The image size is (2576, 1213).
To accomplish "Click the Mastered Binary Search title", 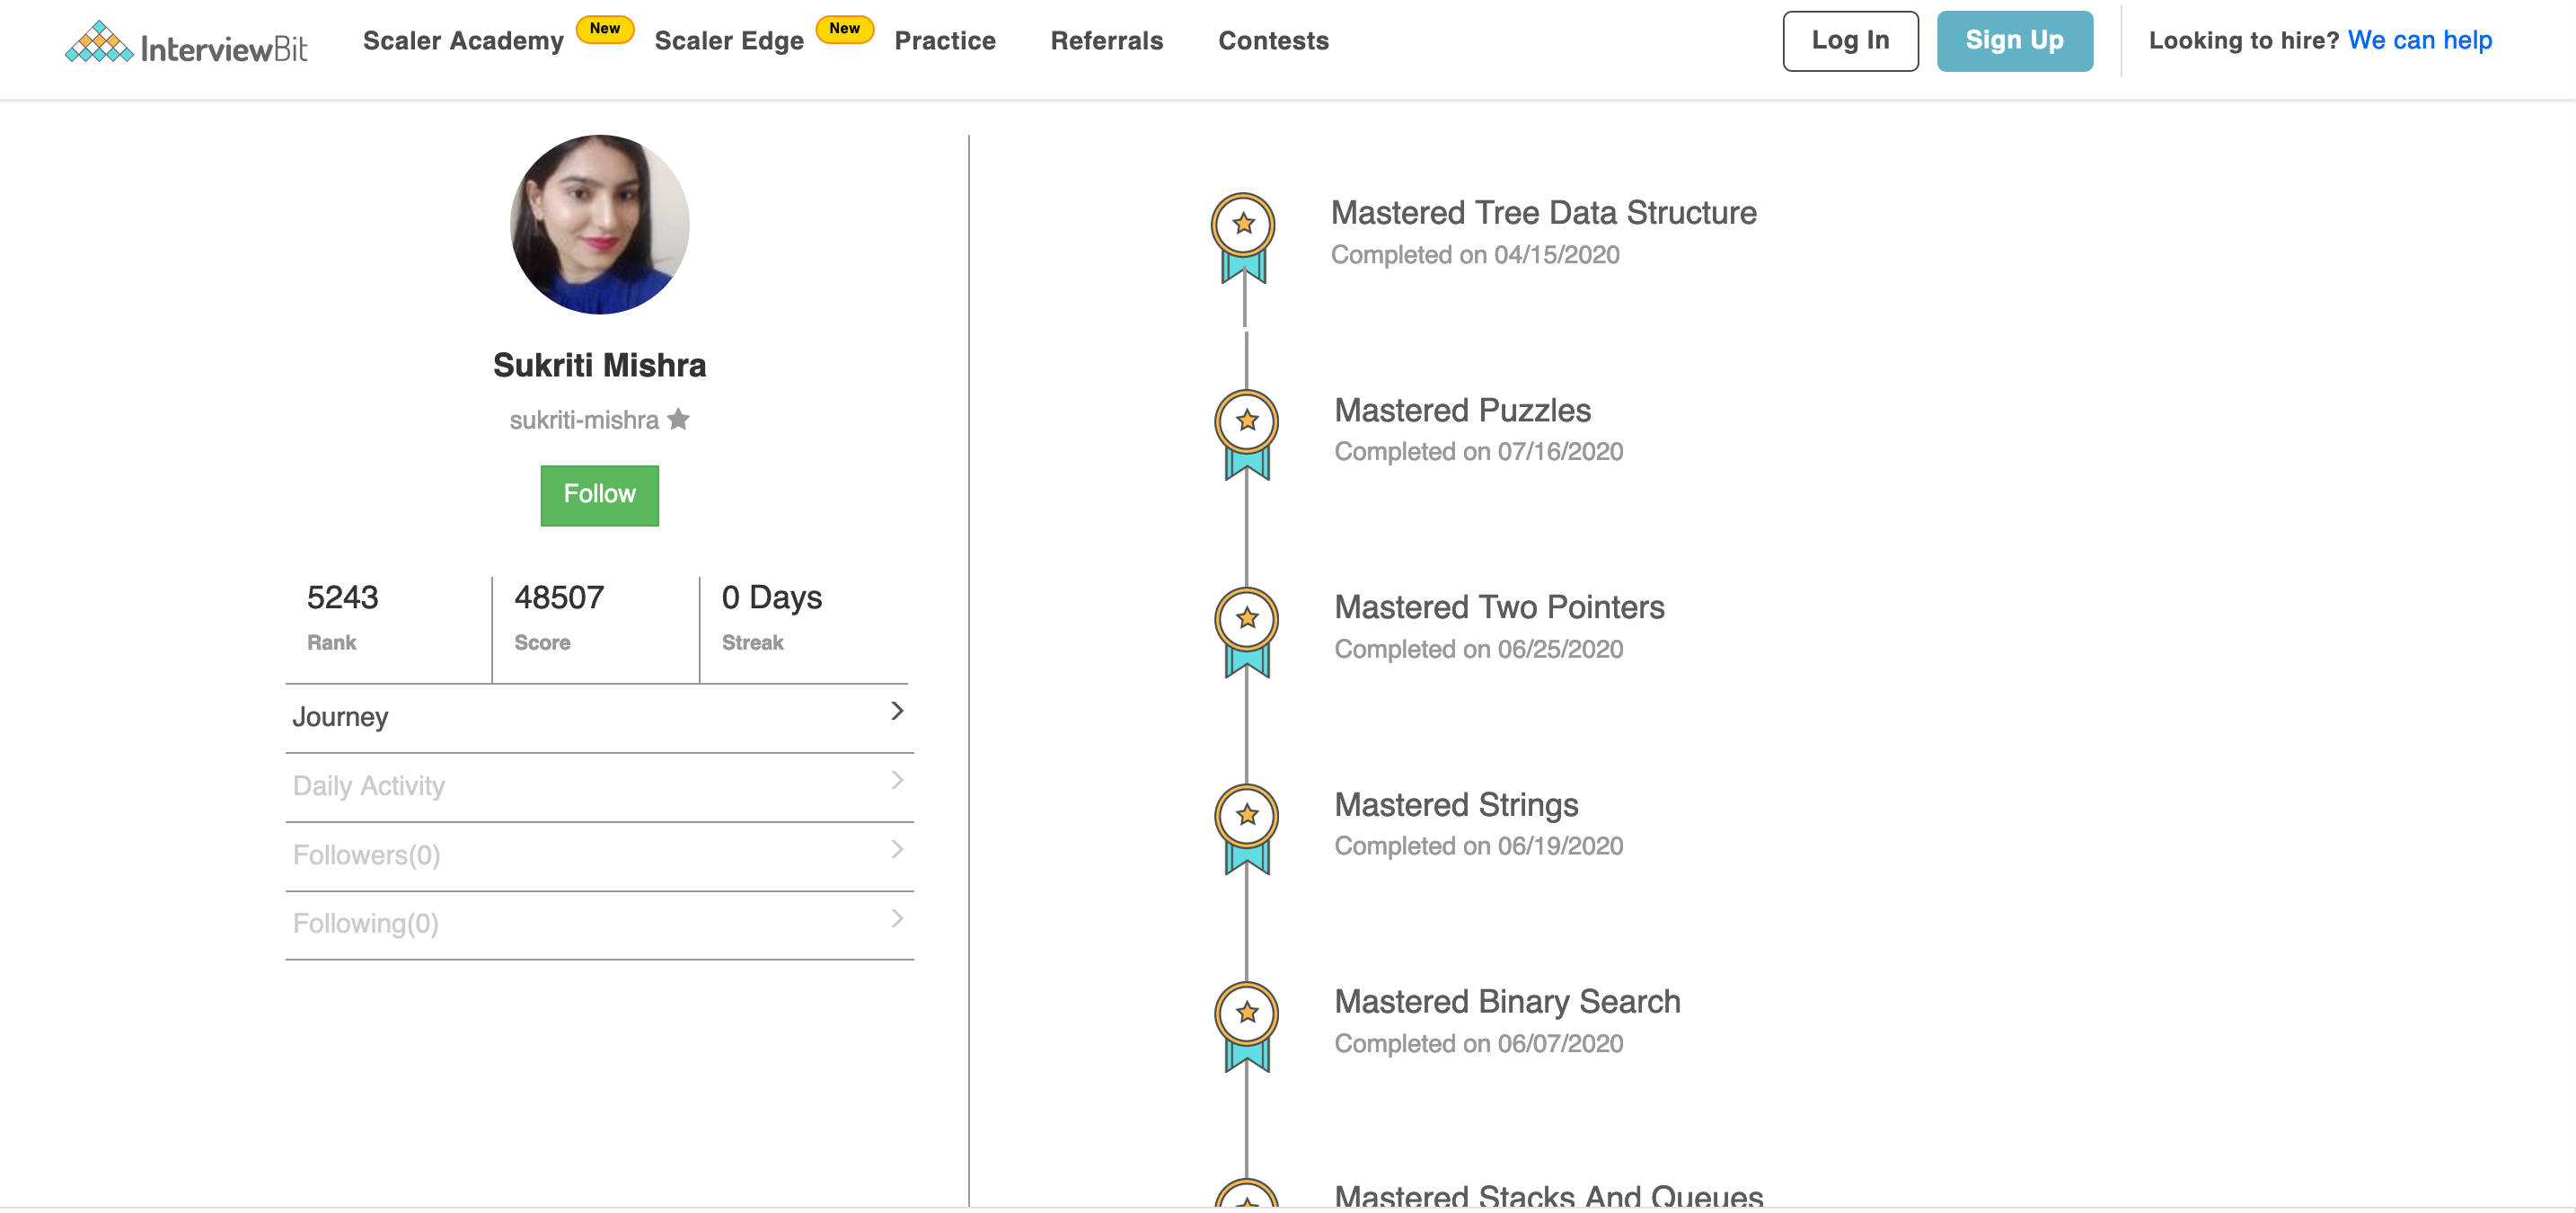I will [1508, 1002].
